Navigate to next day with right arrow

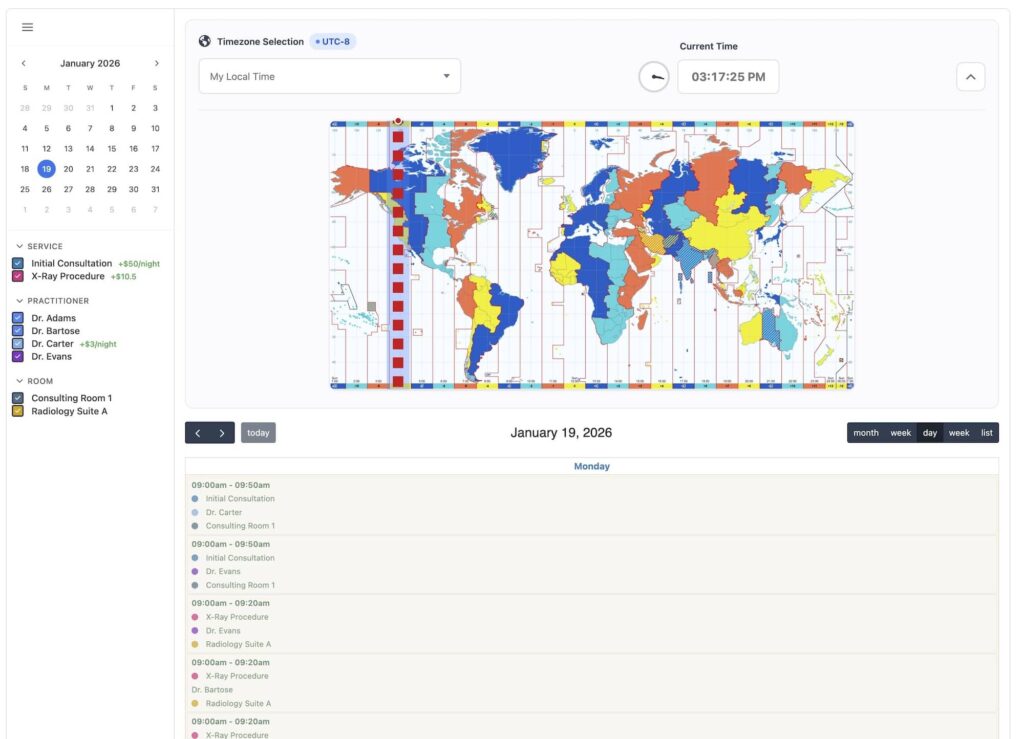pos(222,433)
